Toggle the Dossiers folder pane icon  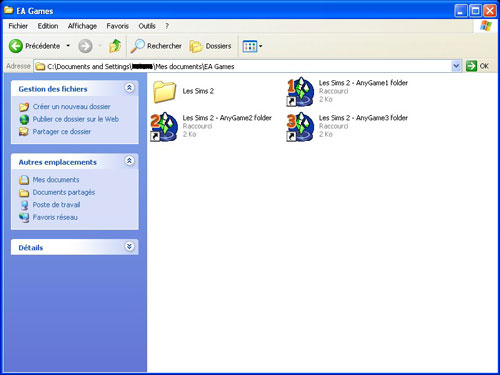tap(196, 46)
